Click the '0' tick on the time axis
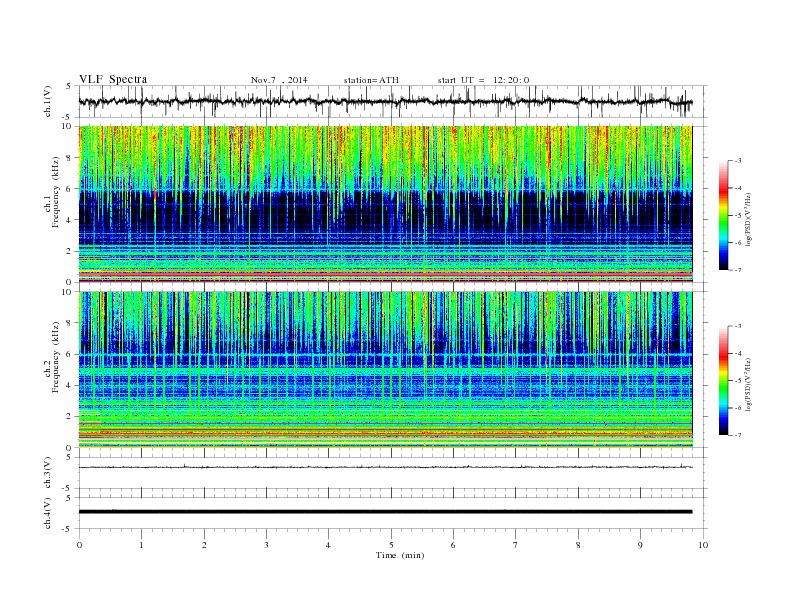 [x=79, y=545]
